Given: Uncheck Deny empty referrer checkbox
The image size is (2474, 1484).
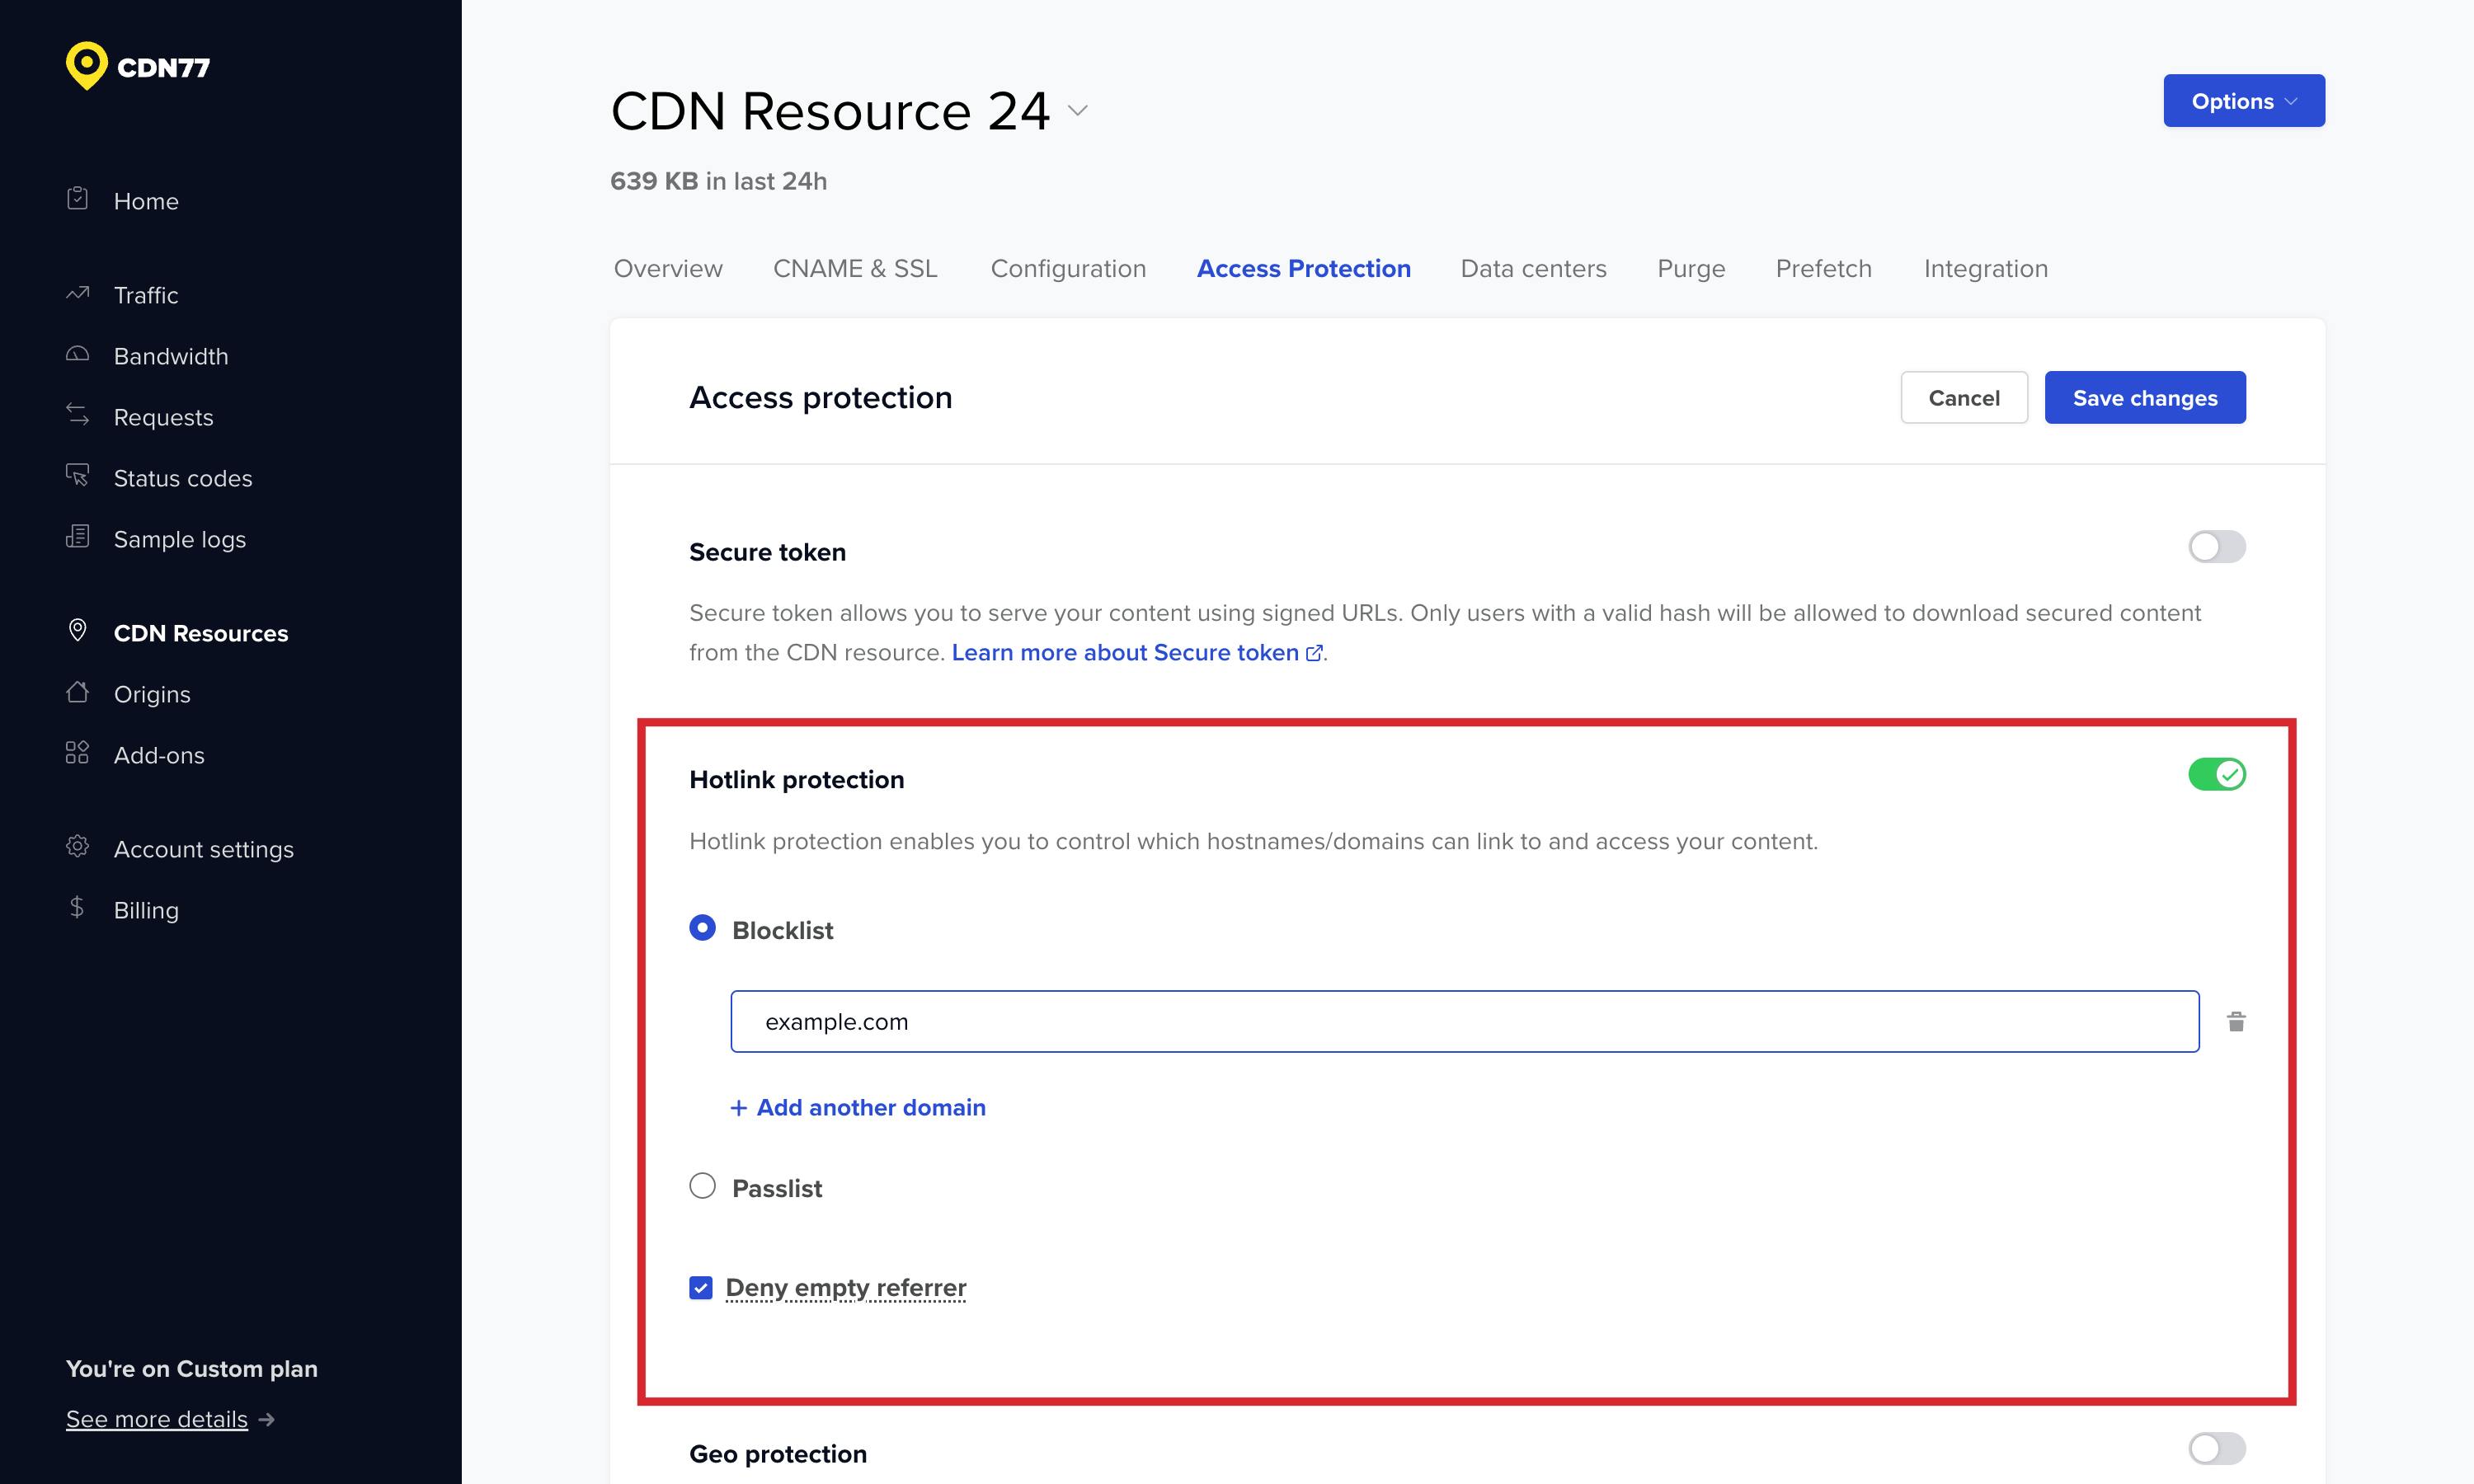Looking at the screenshot, I should tap(701, 1288).
